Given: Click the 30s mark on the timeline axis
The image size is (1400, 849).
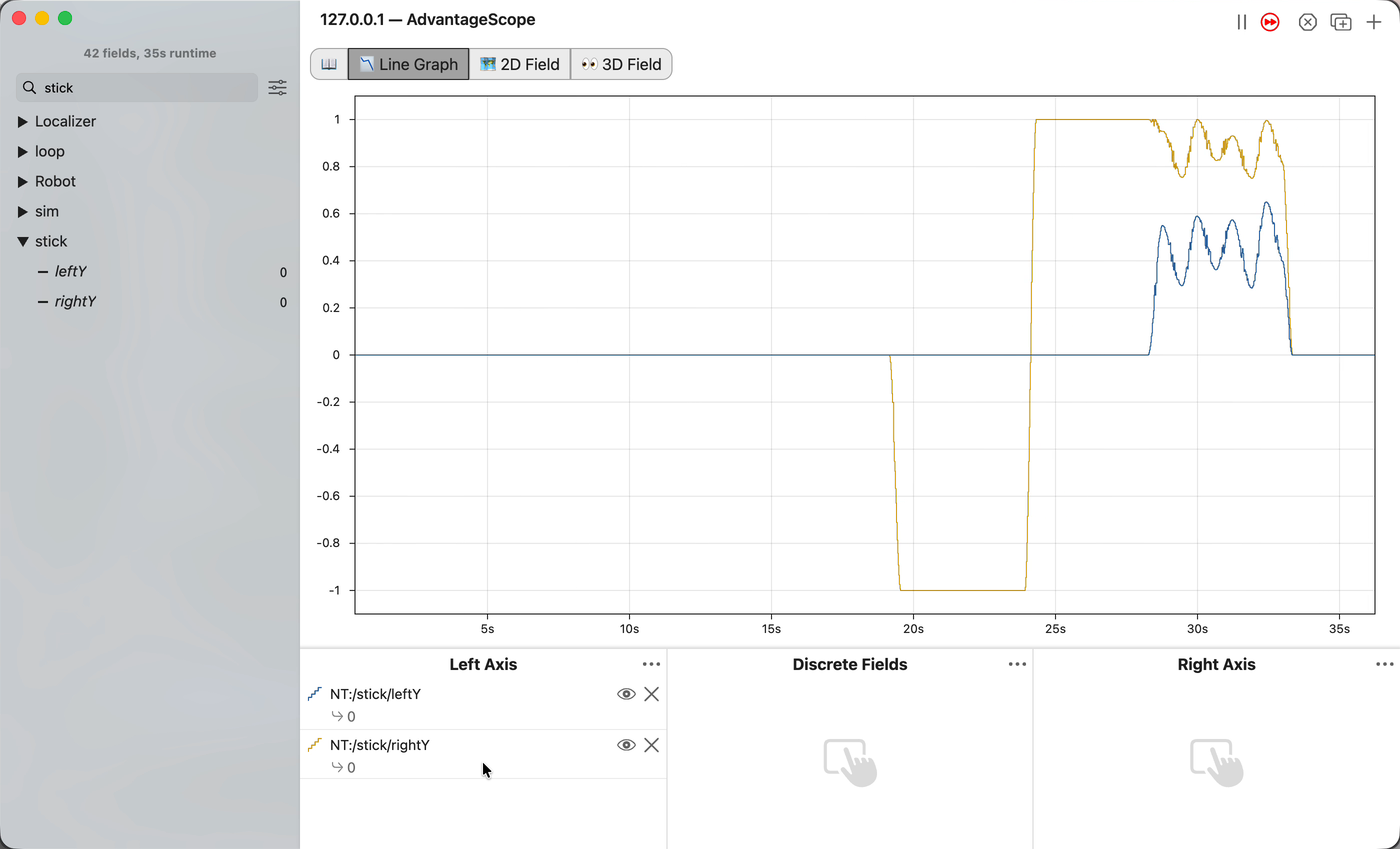Looking at the screenshot, I should [1197, 629].
